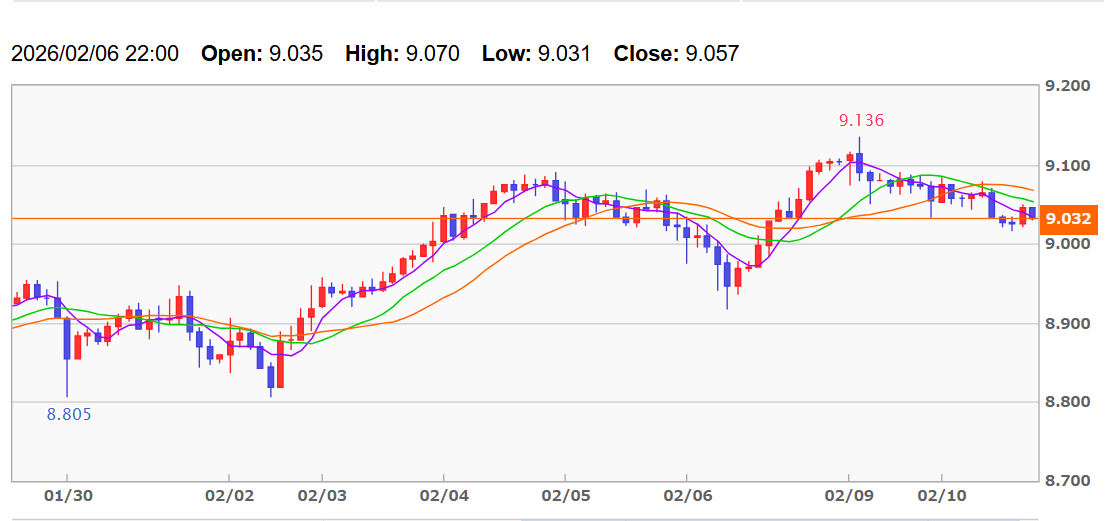Select the 02/03 date on time axis
The height and width of the screenshot is (521, 1111).
pos(321,495)
